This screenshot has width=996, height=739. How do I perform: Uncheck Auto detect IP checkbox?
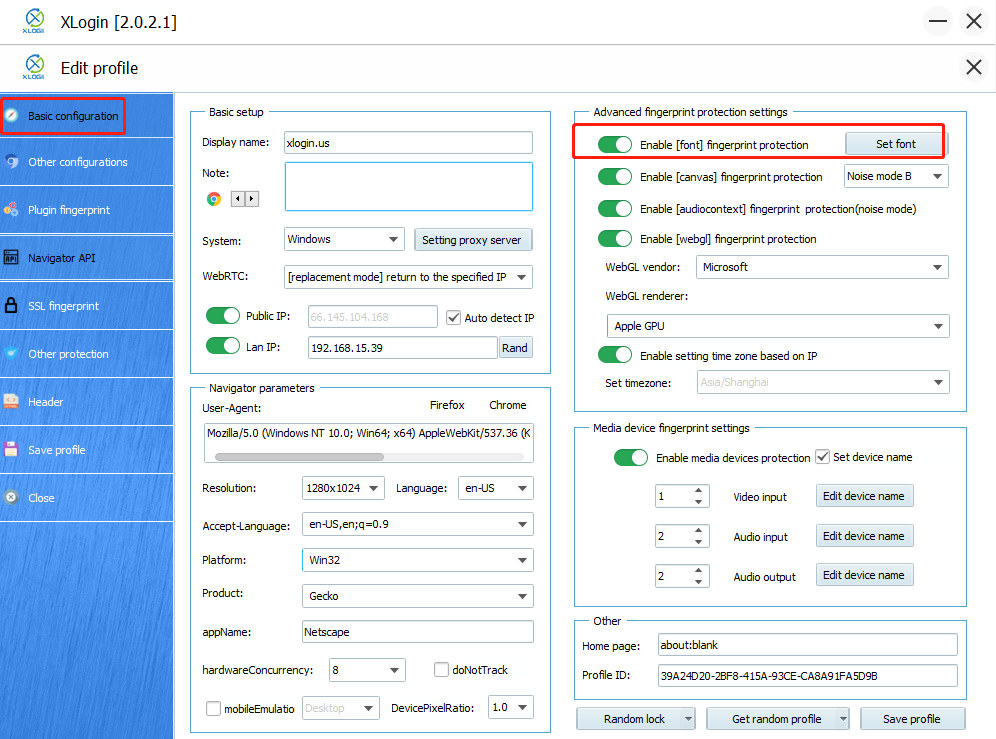[x=454, y=317]
